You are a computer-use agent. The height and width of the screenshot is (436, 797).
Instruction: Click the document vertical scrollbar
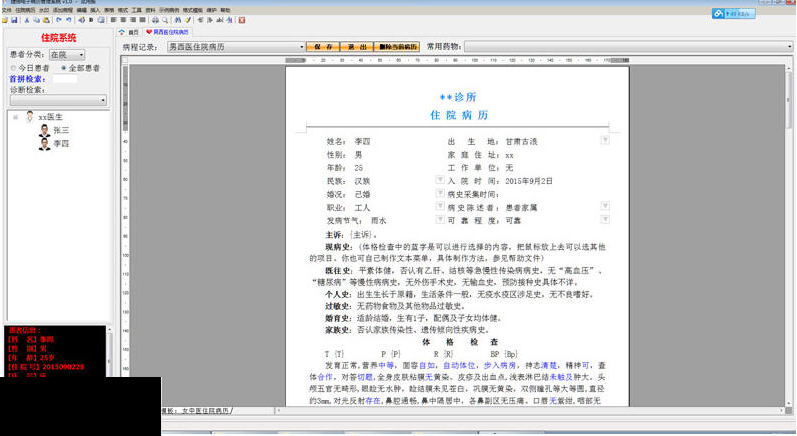pyautogui.click(x=789, y=234)
